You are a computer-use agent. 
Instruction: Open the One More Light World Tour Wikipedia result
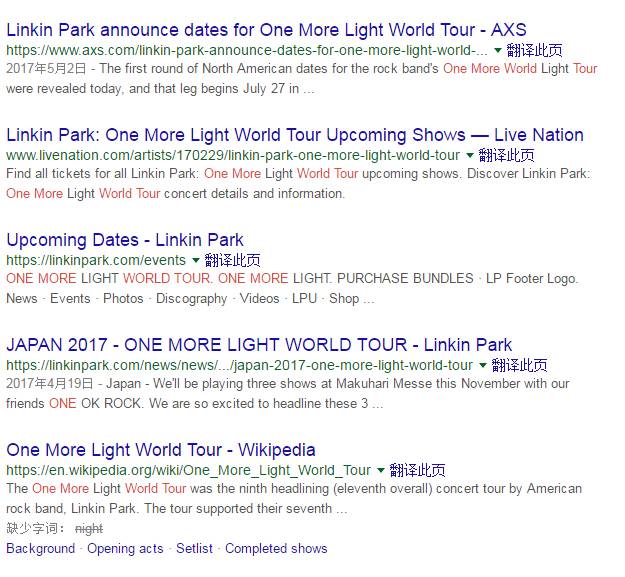point(161,450)
